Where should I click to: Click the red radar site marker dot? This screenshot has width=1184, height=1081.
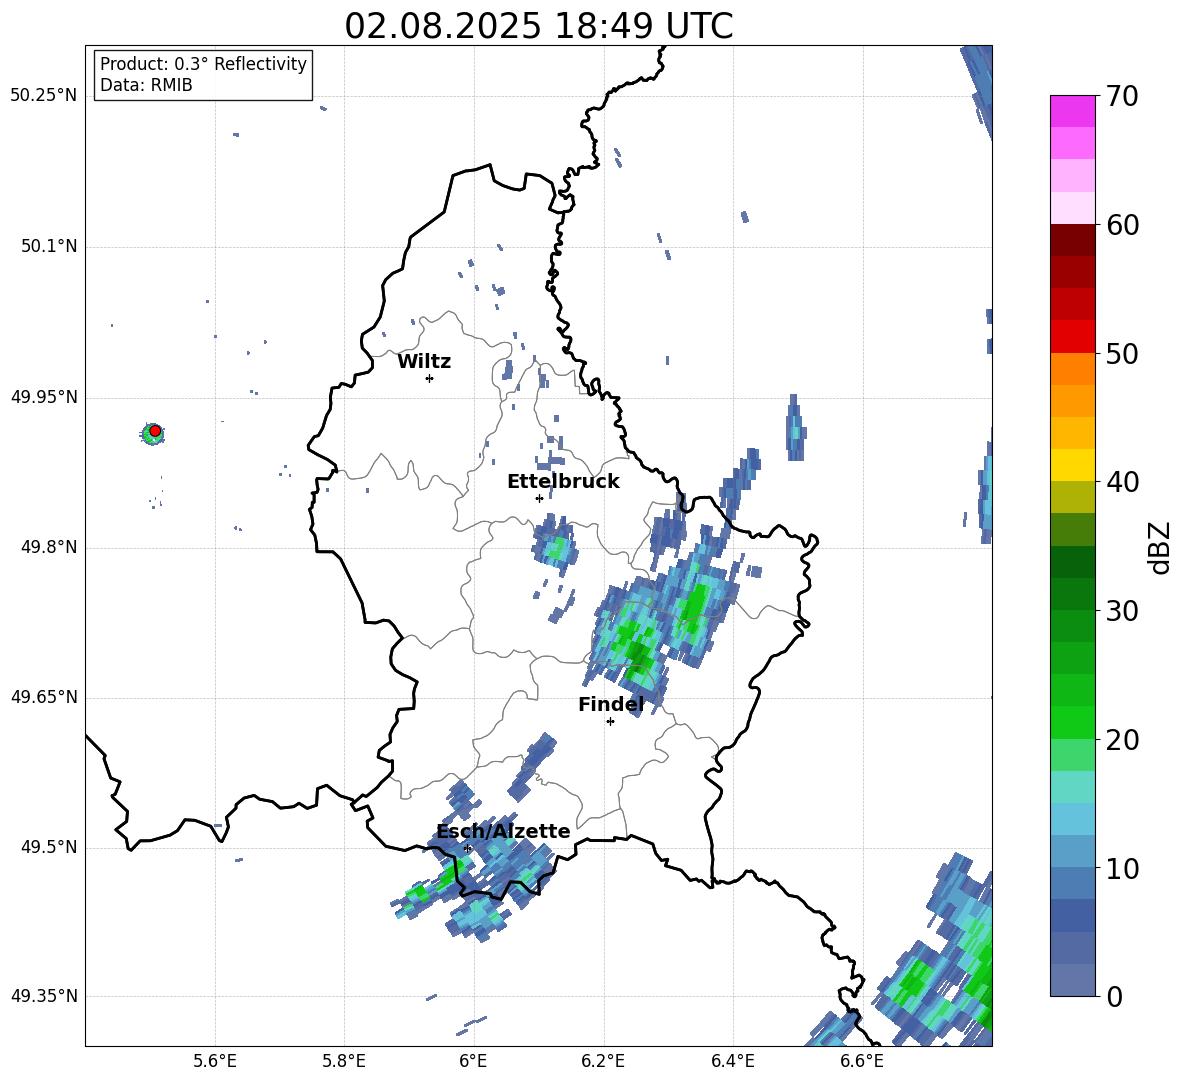[x=155, y=431]
